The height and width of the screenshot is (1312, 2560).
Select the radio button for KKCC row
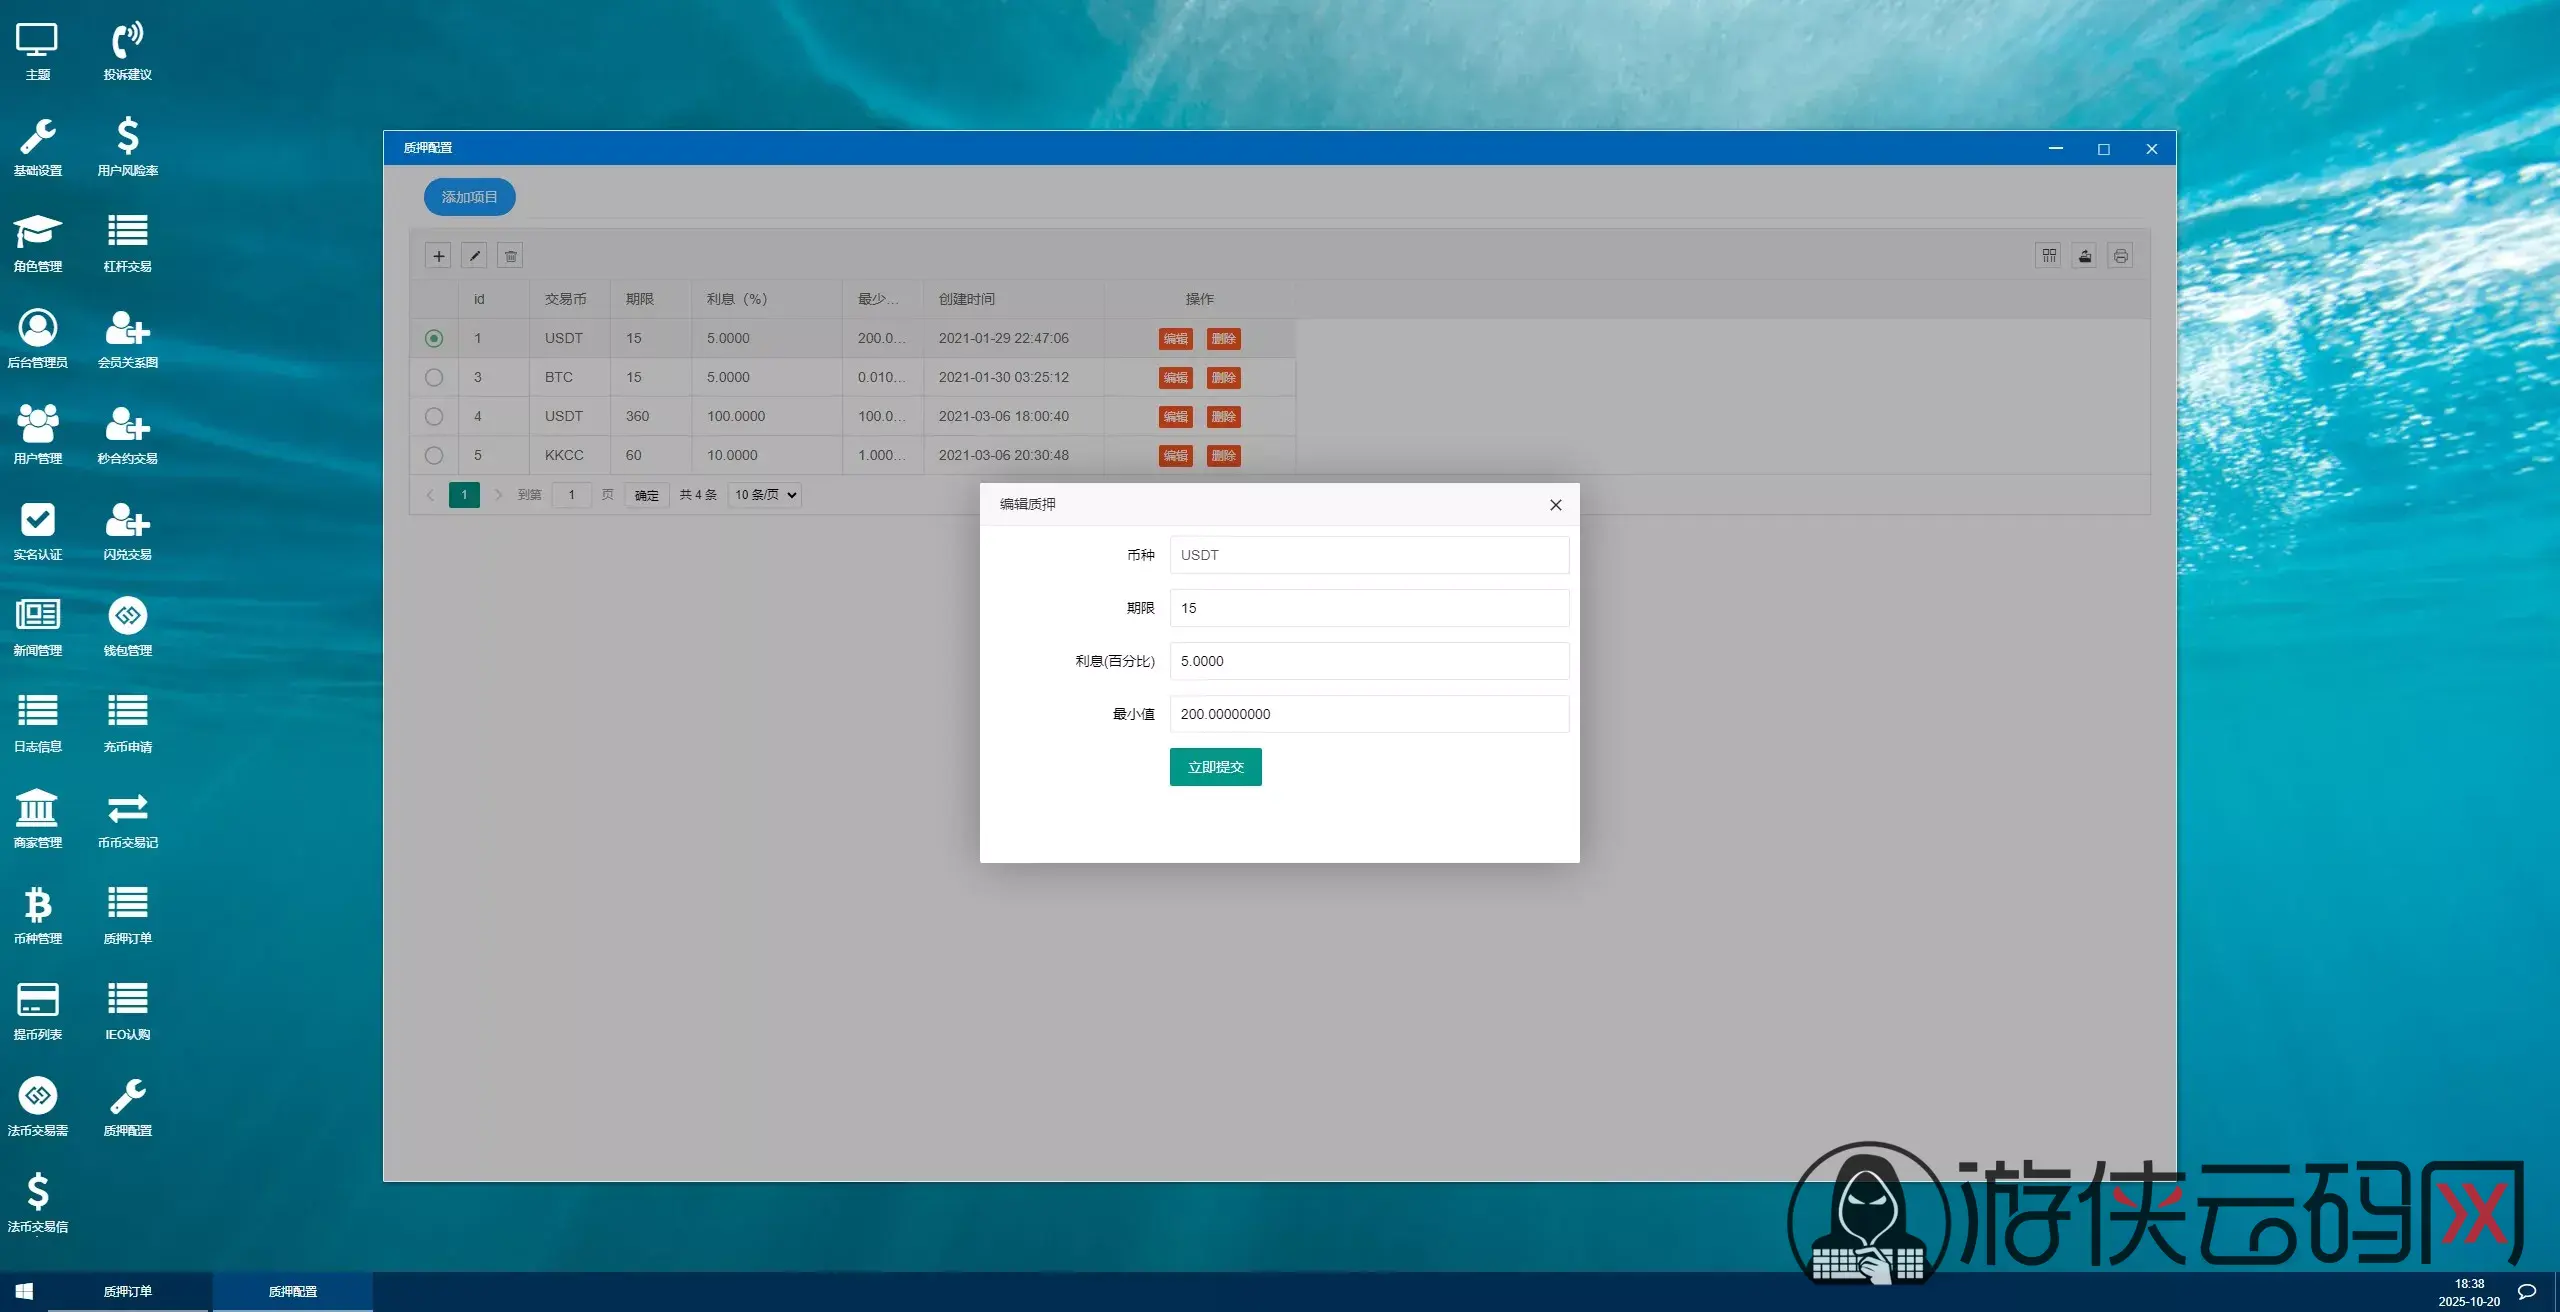click(x=434, y=455)
